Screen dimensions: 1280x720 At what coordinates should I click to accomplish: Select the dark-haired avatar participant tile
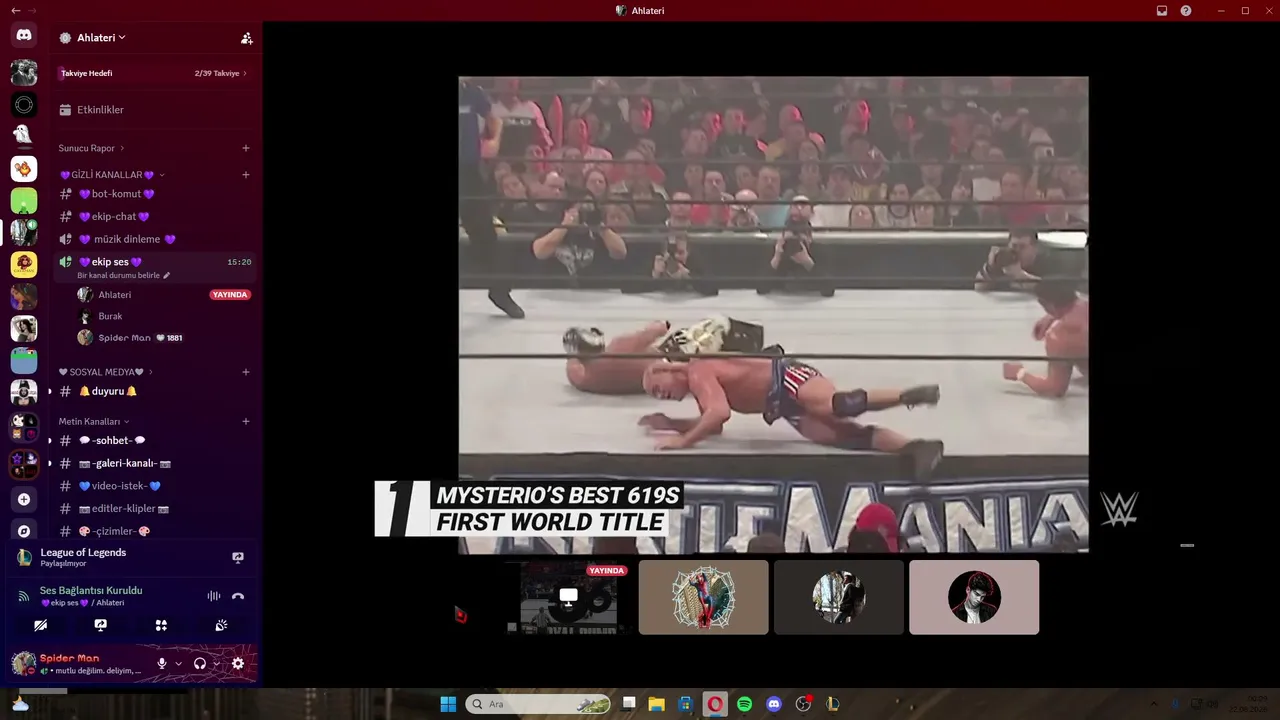[x=974, y=597]
